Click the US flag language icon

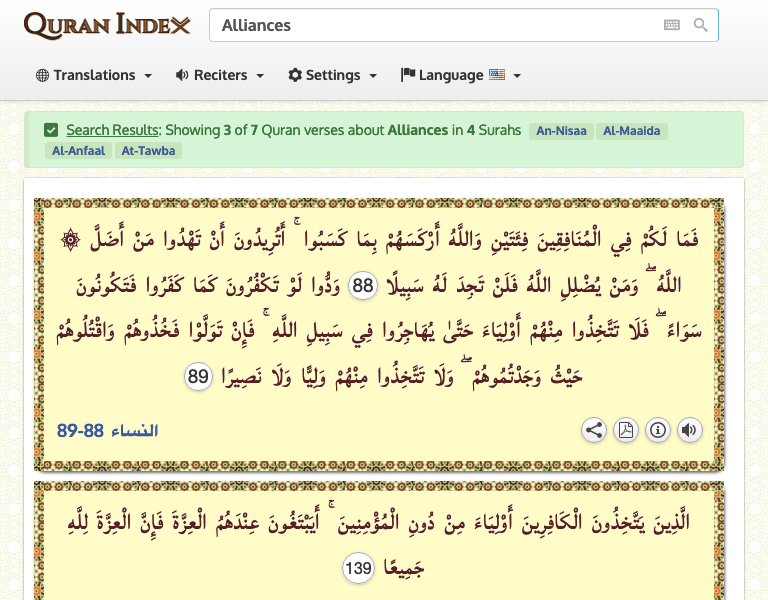point(497,74)
